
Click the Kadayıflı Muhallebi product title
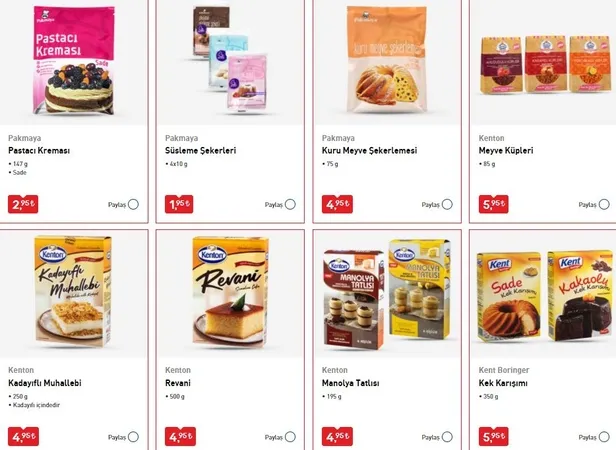pyautogui.click(x=45, y=383)
